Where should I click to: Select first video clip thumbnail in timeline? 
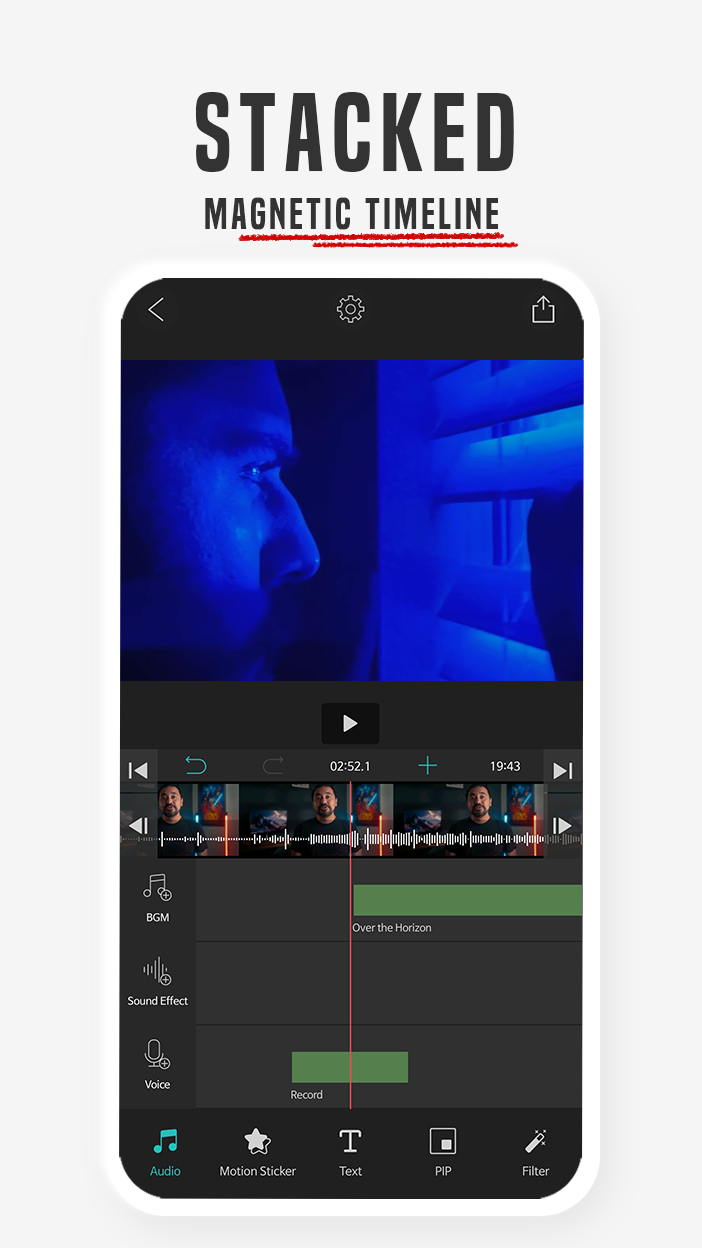tap(198, 820)
